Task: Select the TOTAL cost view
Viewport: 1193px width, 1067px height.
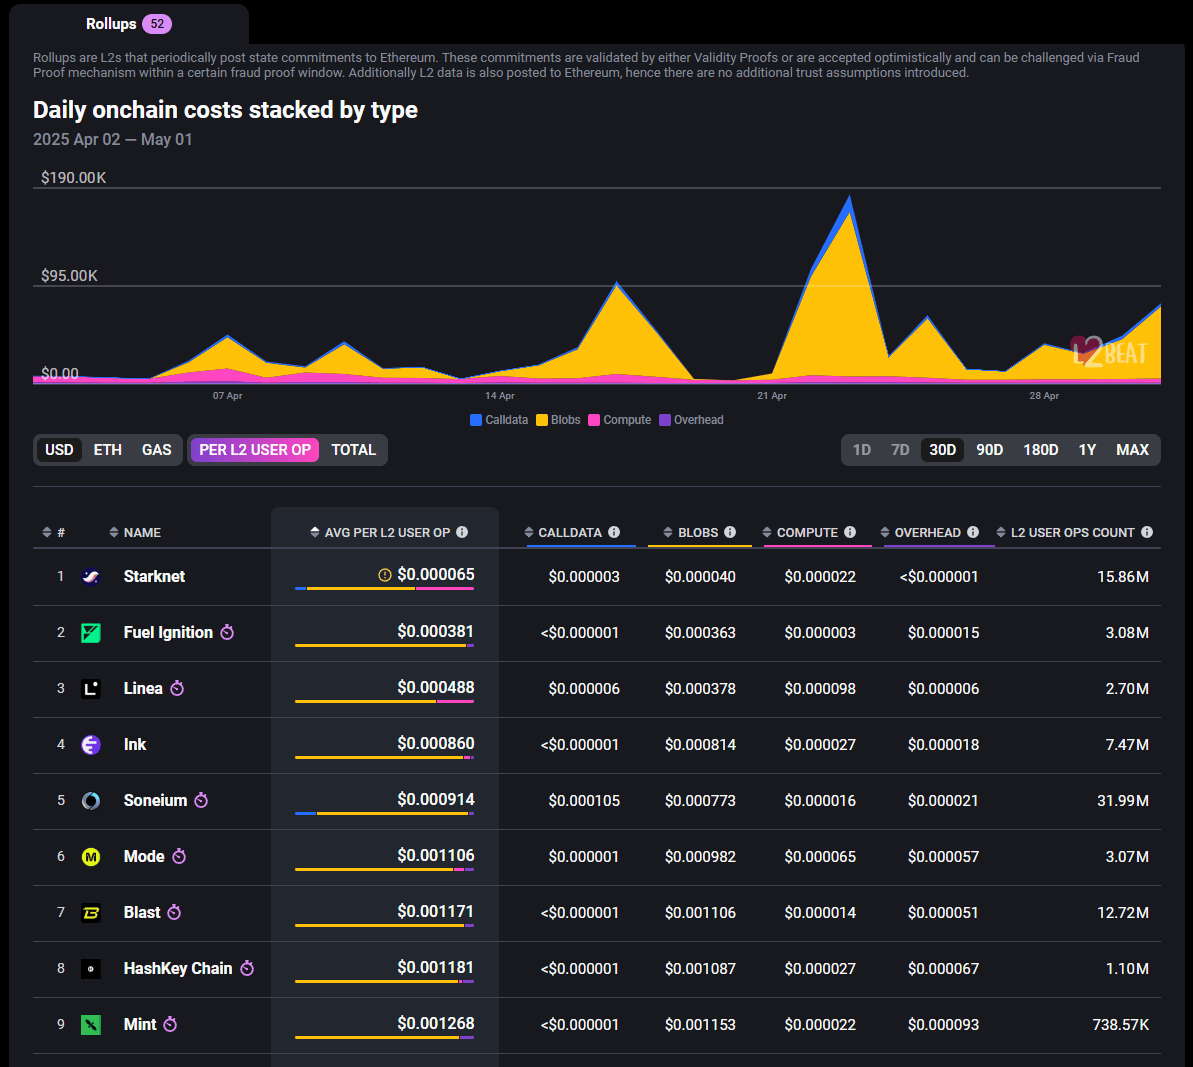Action: [x=353, y=450]
